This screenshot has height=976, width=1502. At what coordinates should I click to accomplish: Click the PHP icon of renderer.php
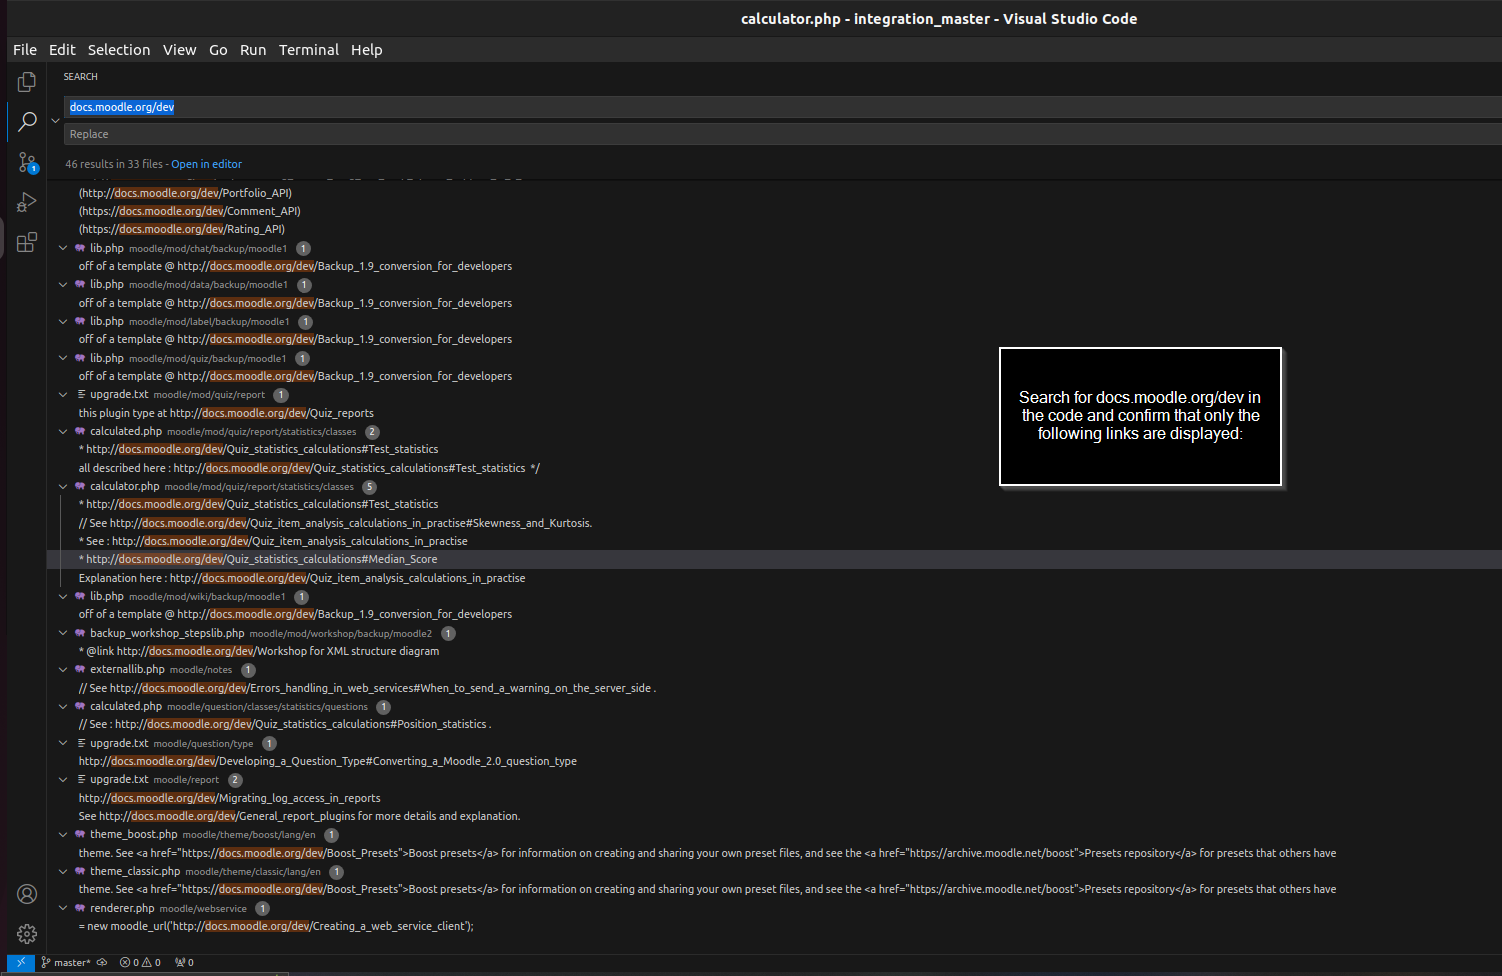click(80, 908)
